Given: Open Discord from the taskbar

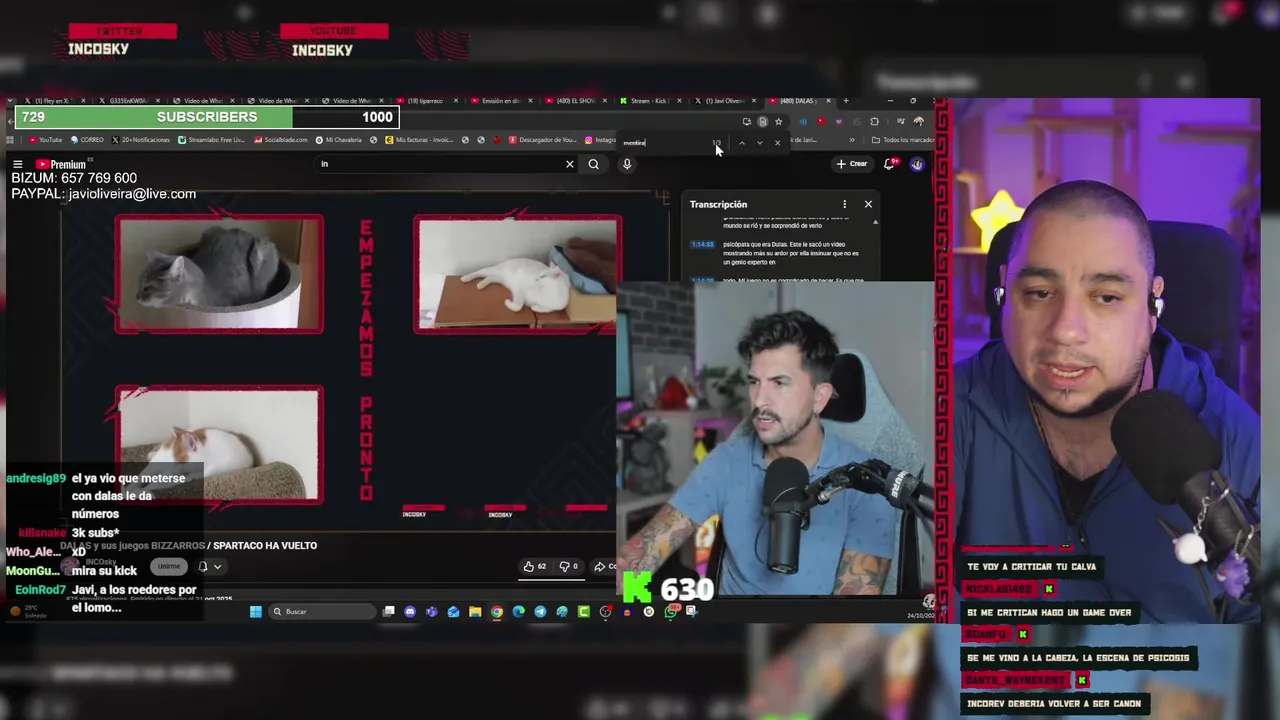Looking at the screenshot, I should 410,612.
